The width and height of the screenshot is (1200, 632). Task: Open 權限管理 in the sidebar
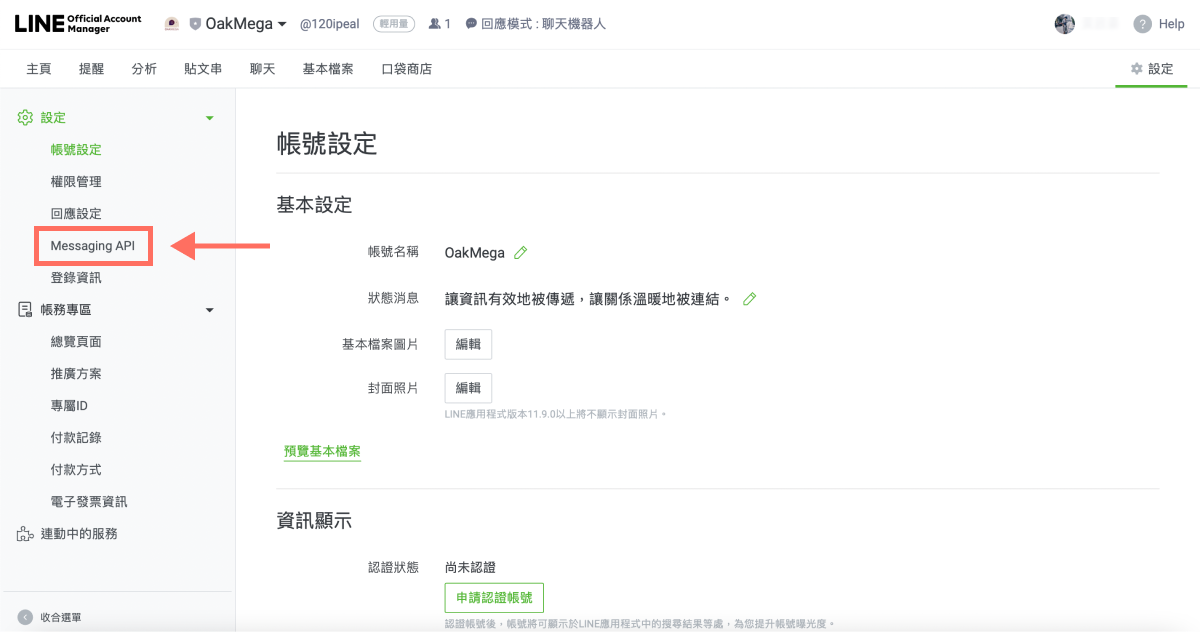click(76, 182)
